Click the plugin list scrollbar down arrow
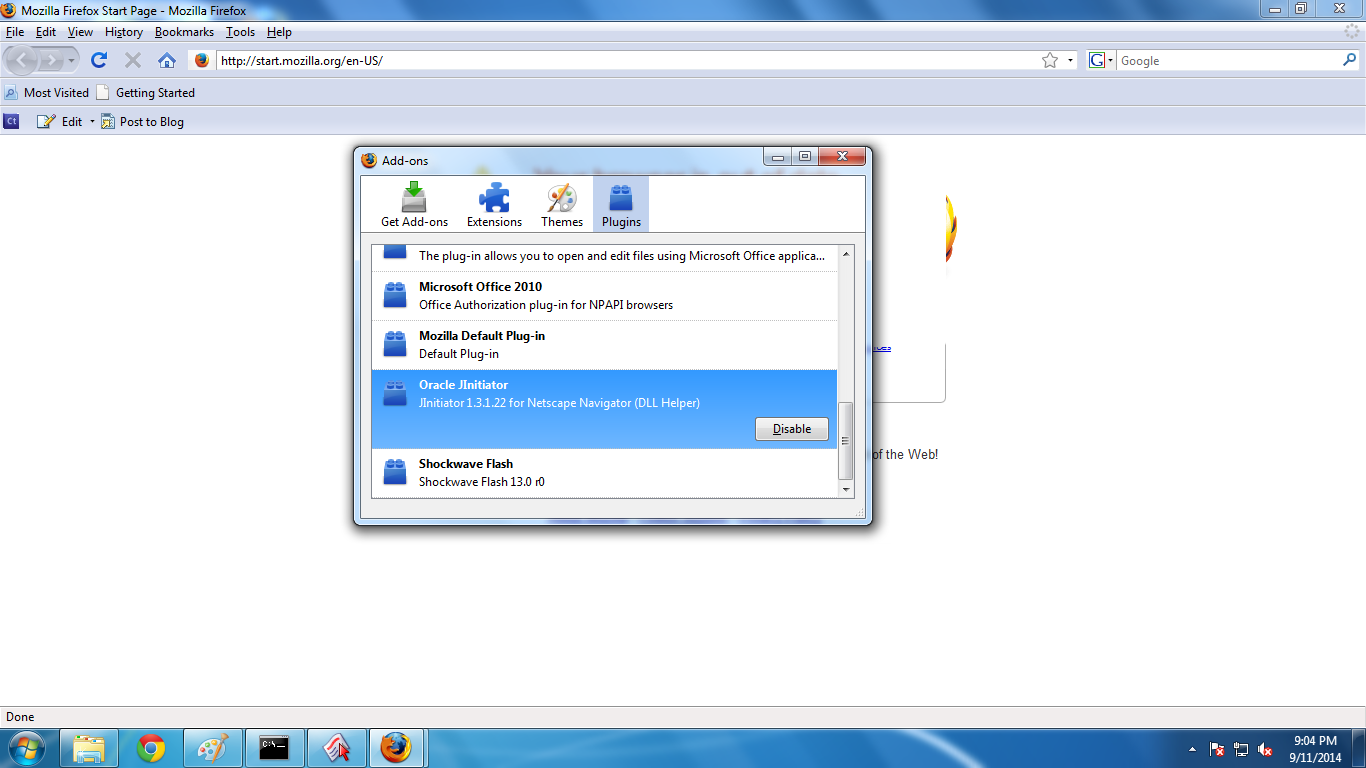 pos(847,489)
